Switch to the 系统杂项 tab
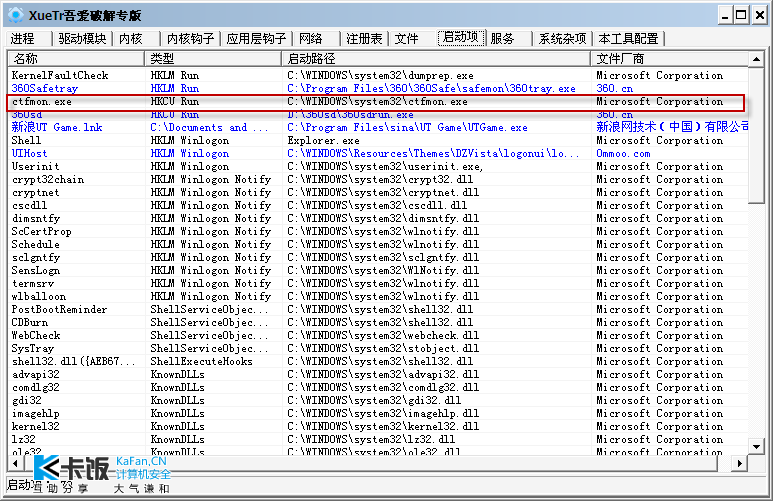 point(562,38)
